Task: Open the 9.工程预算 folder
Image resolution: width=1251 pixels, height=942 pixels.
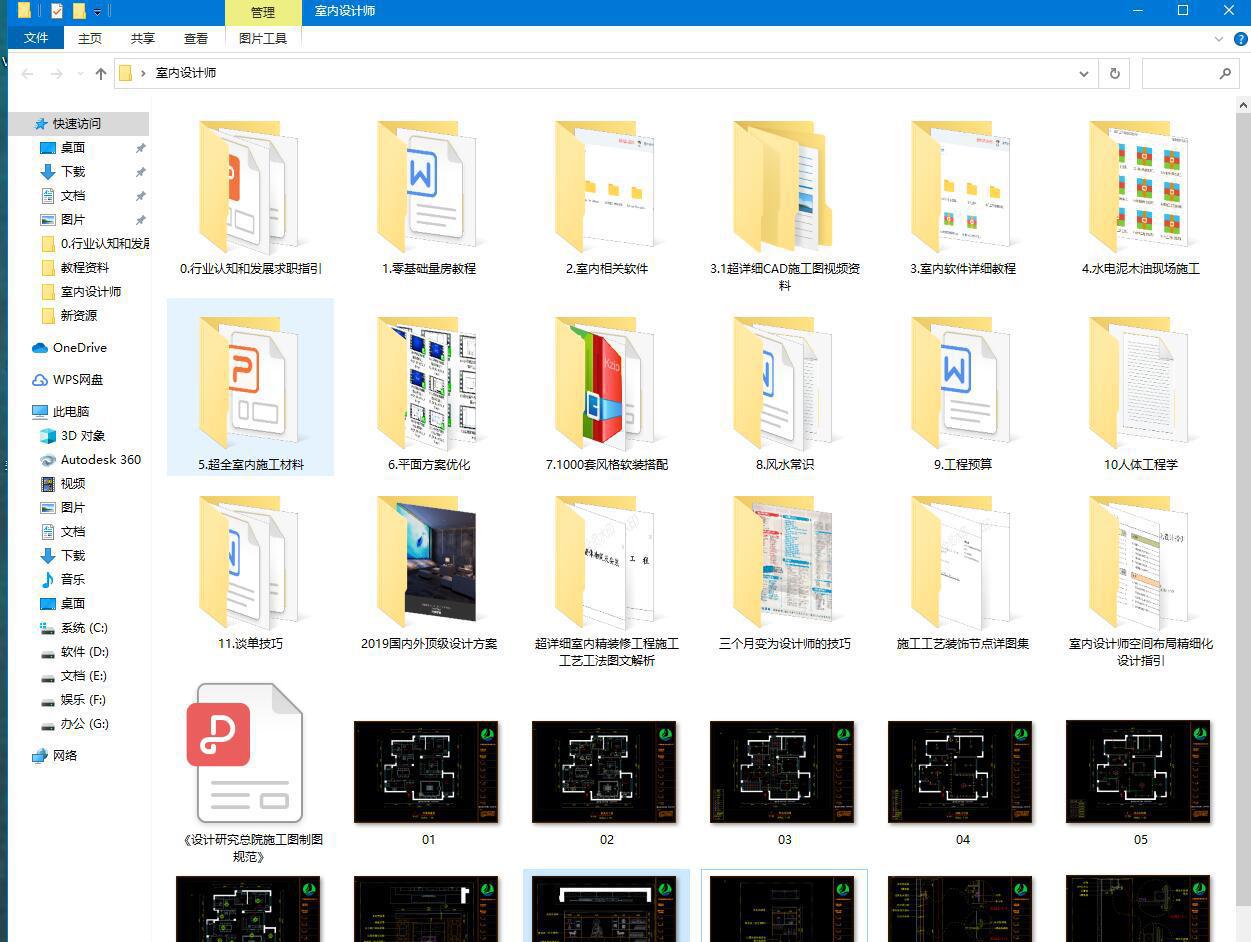Action: point(962,394)
